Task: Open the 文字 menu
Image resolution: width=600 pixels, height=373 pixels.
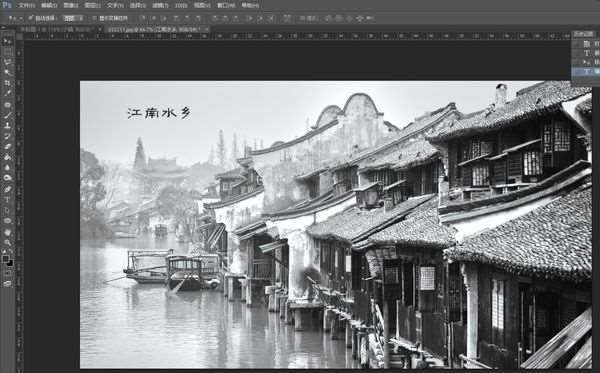Action: (115, 5)
